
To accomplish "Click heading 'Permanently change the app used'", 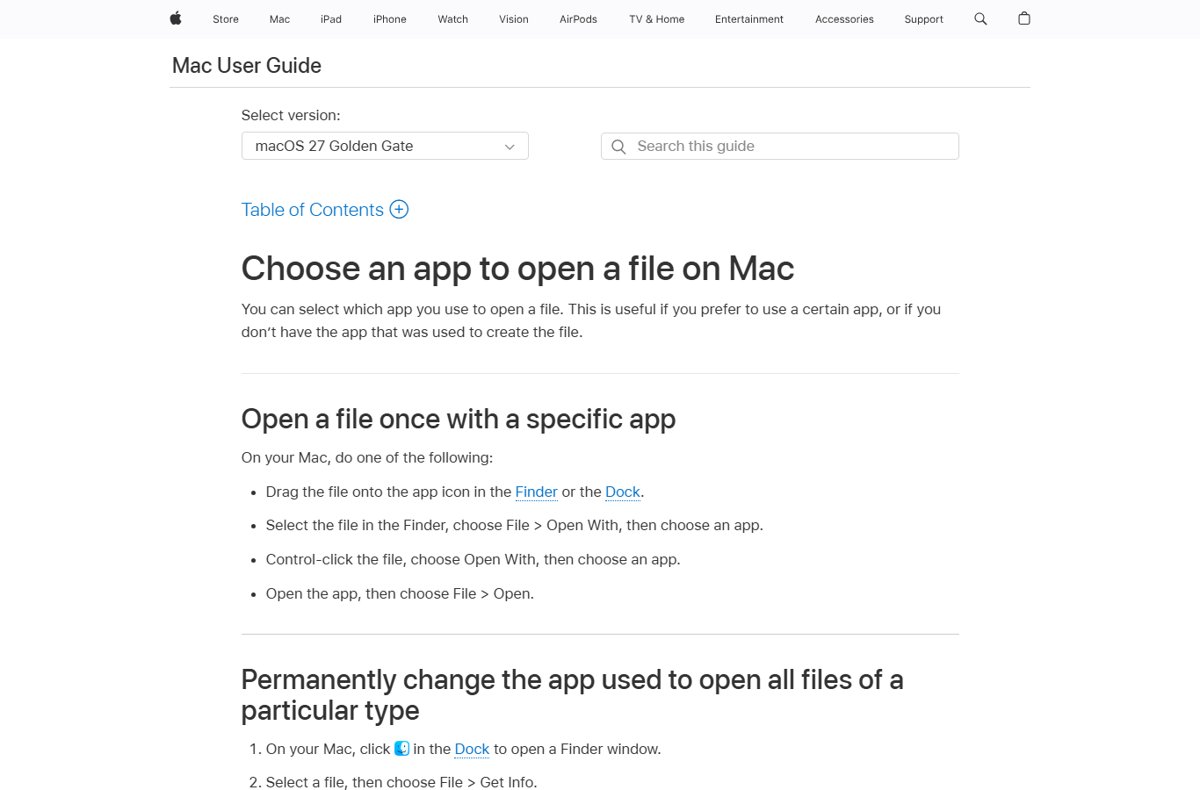I will pos(572,695).
